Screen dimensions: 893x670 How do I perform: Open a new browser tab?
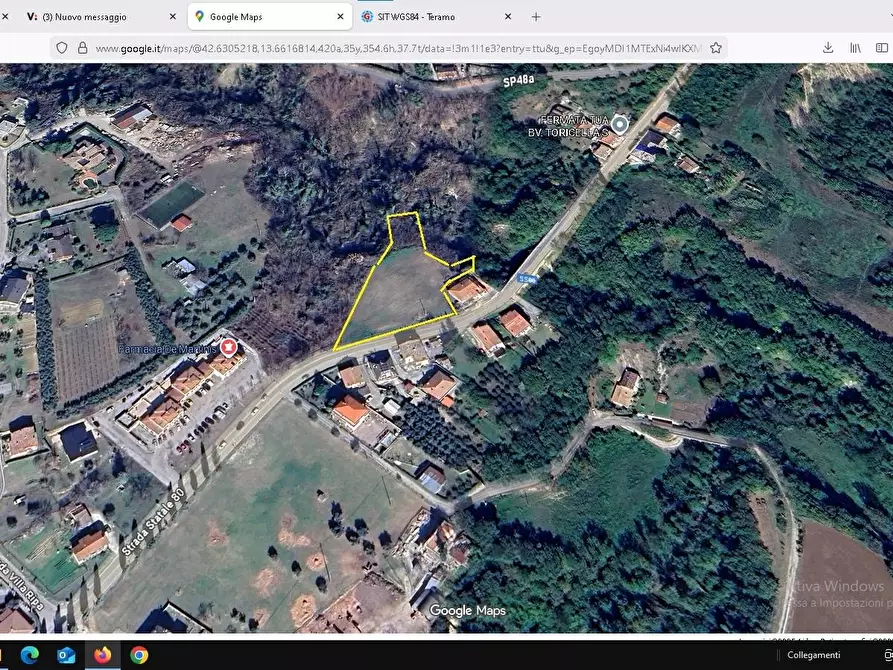tap(537, 16)
